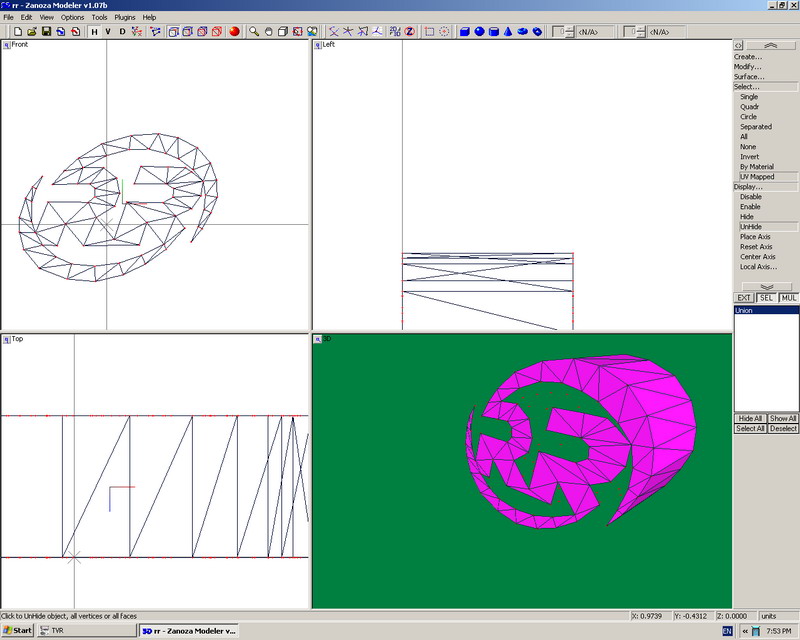Open Top viewport options icon

coord(7,339)
